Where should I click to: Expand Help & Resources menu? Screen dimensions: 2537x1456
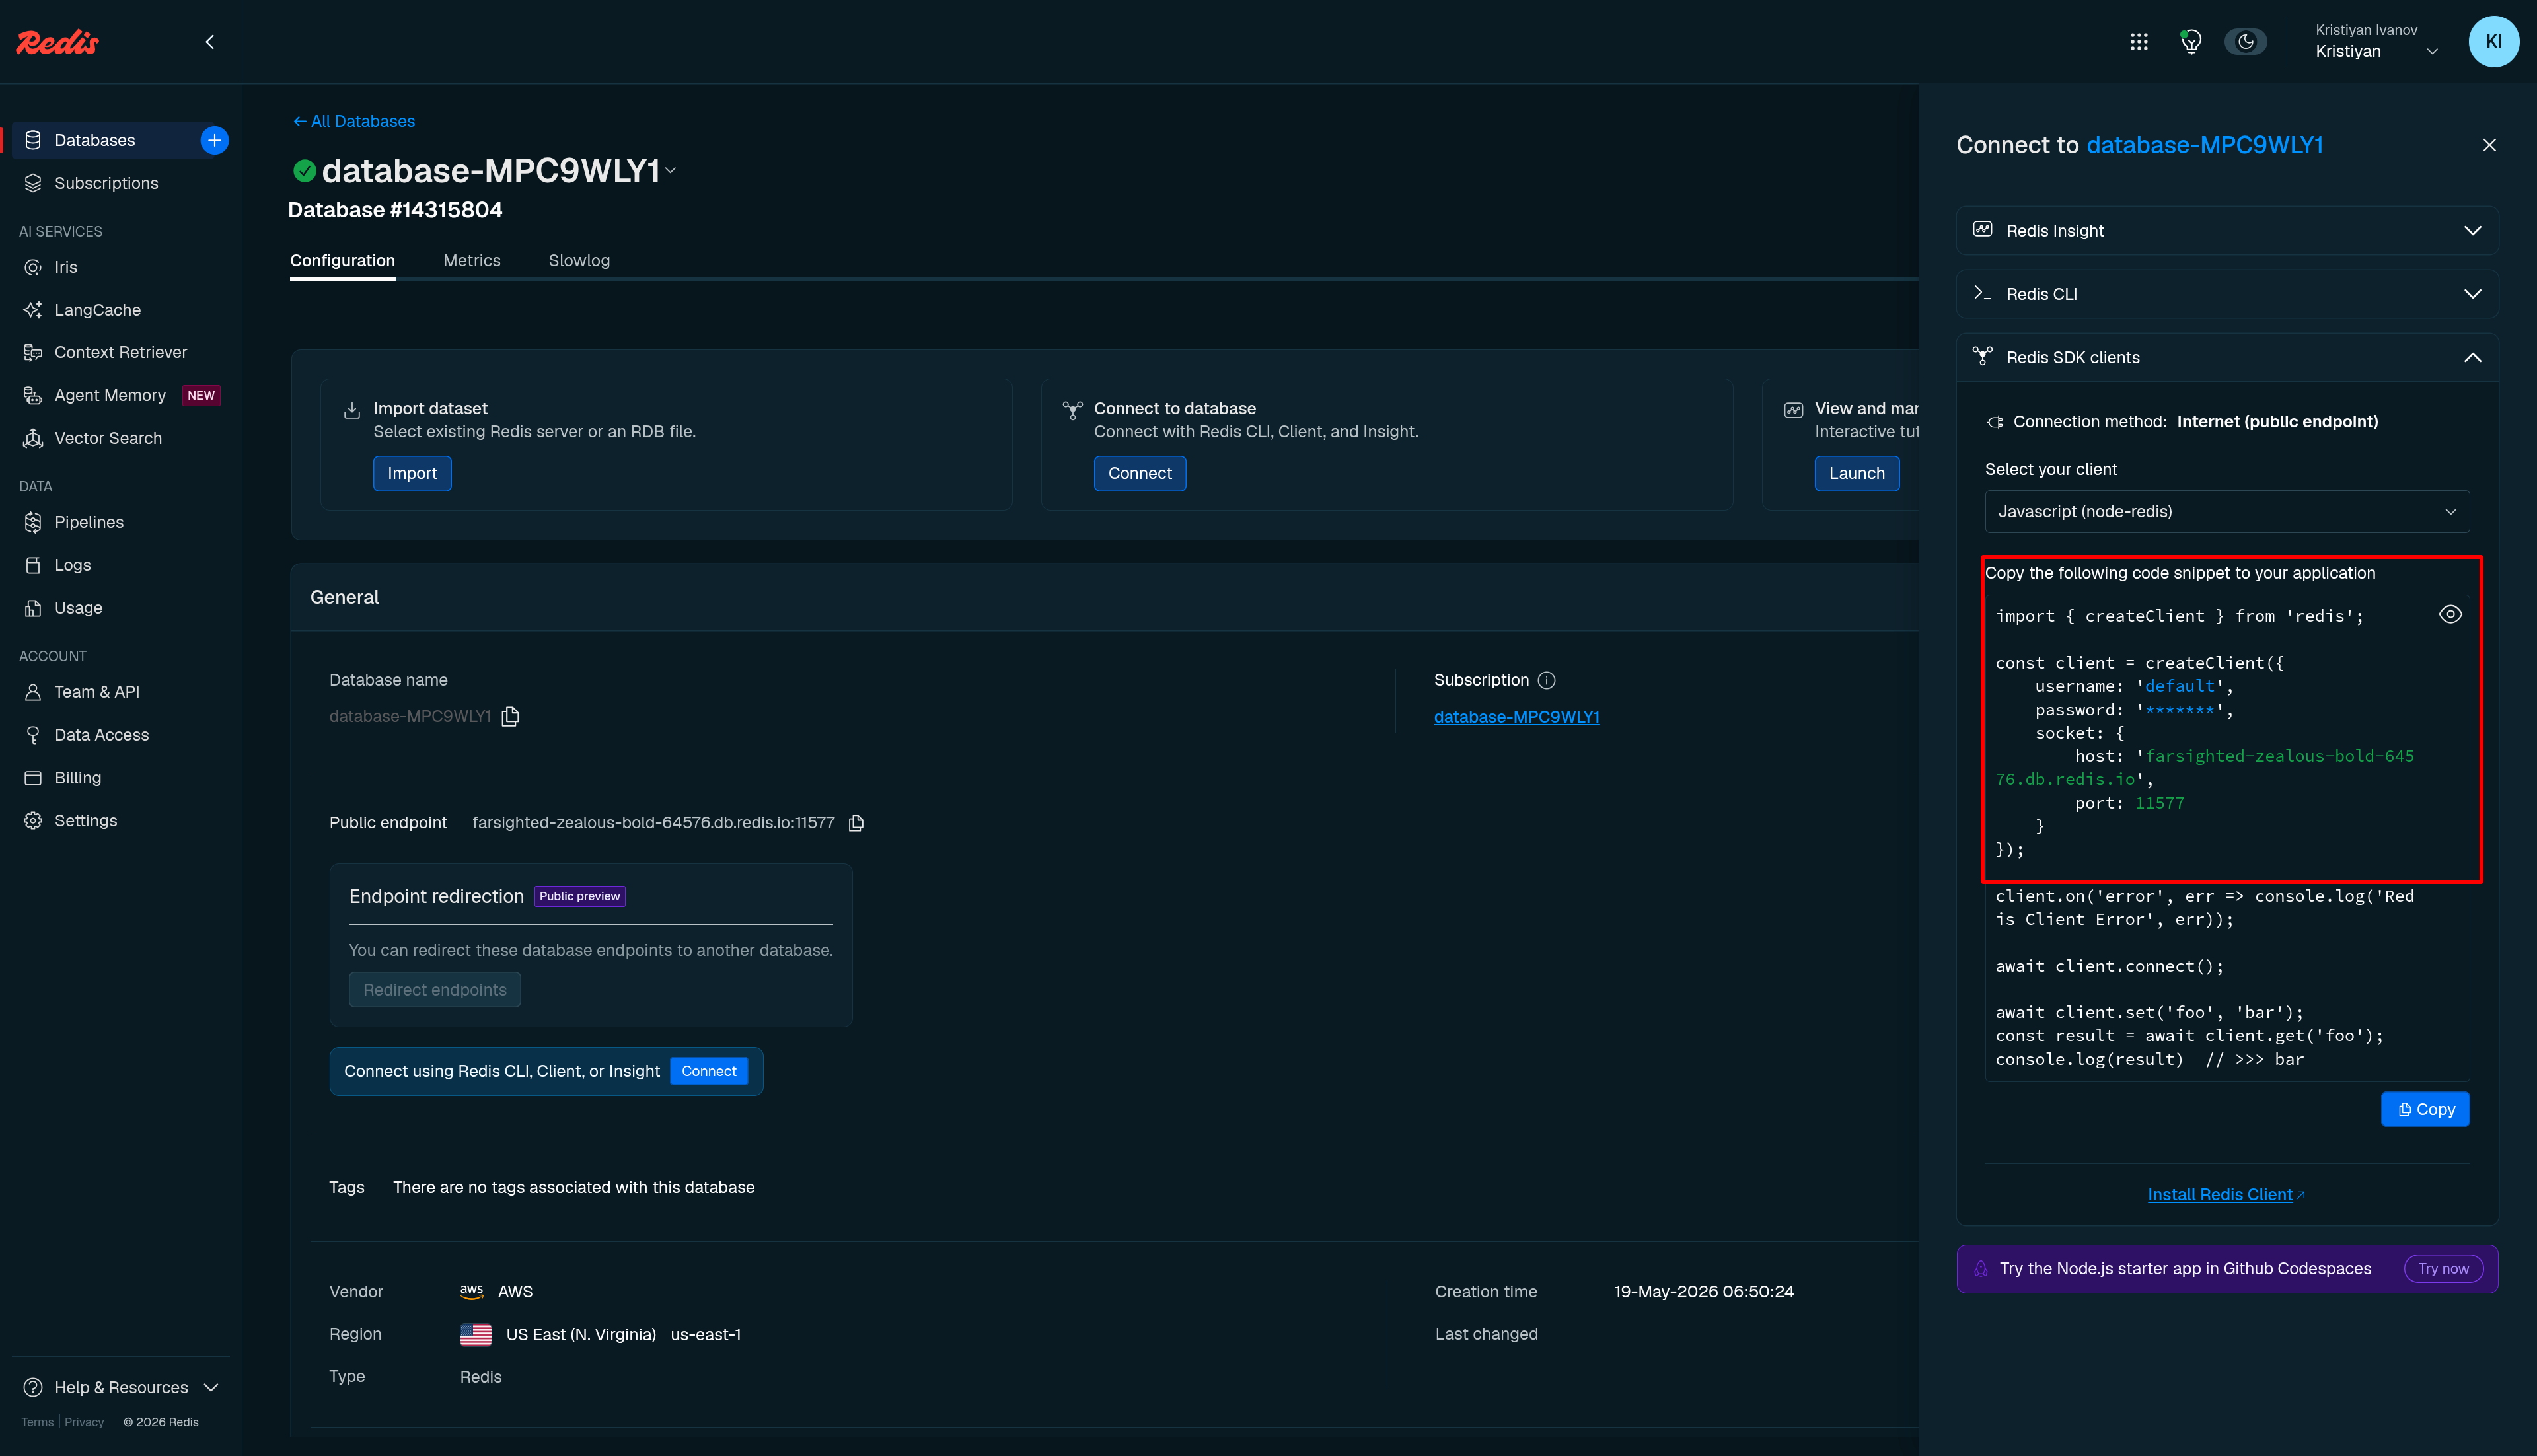(x=120, y=1387)
